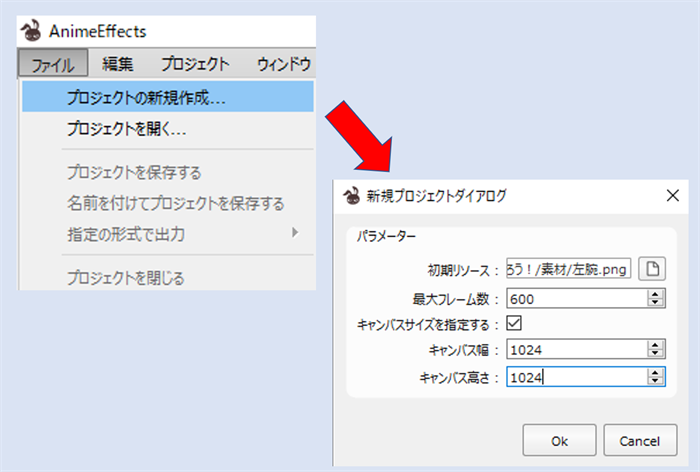
Task: Click the AnimeEffects rabbit logo icon
Action: pos(31,31)
